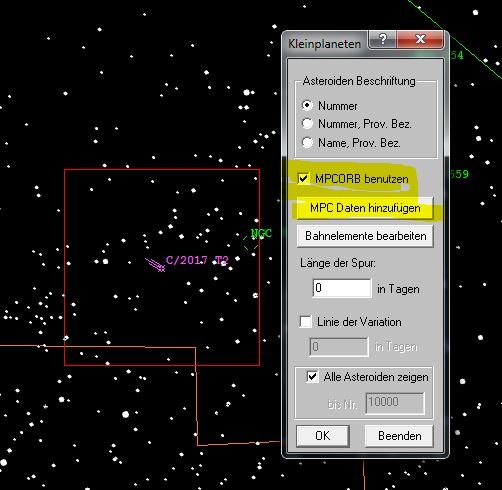Click the Beenden button
The width and height of the screenshot is (502, 490).
click(x=399, y=436)
